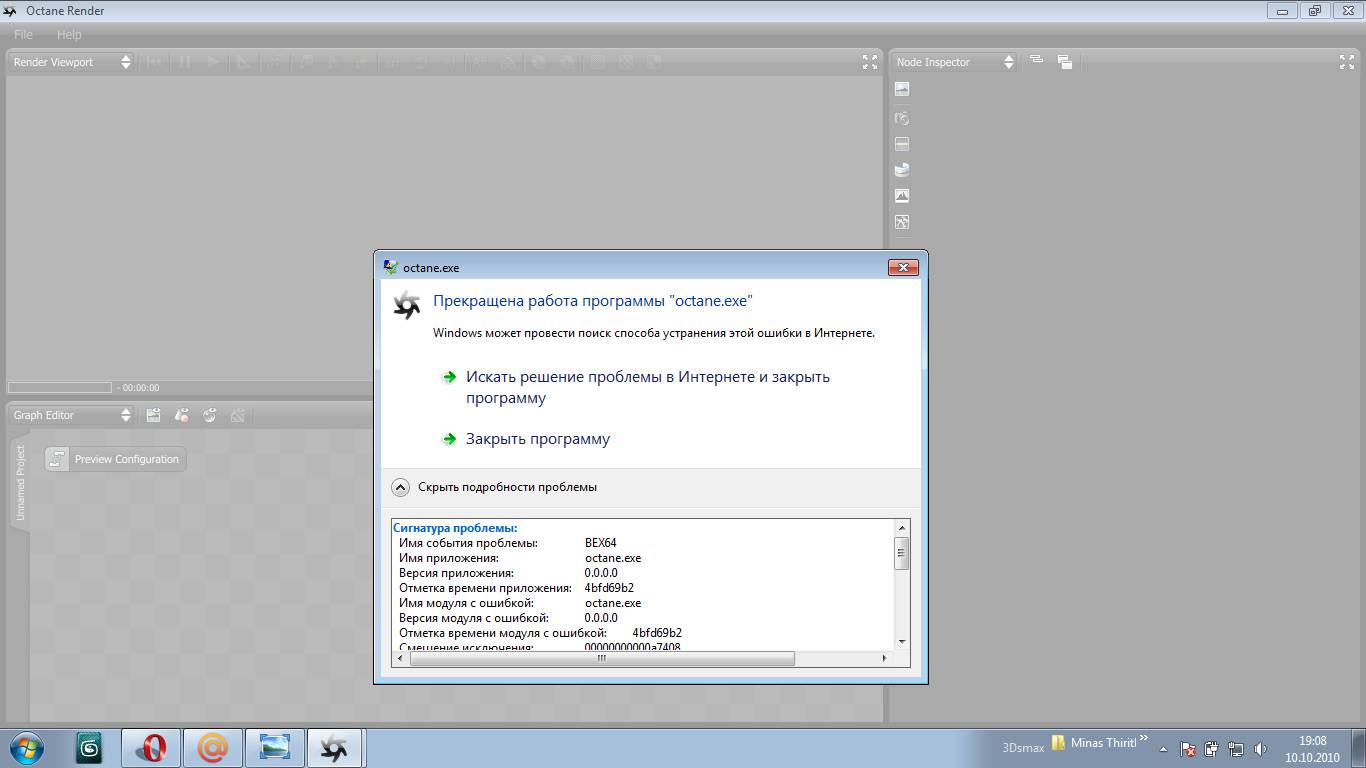Screen dimensions: 1366x768
Task: Open the Minas Tirith folder toolbar on taskbar
Action: click(x=1094, y=743)
